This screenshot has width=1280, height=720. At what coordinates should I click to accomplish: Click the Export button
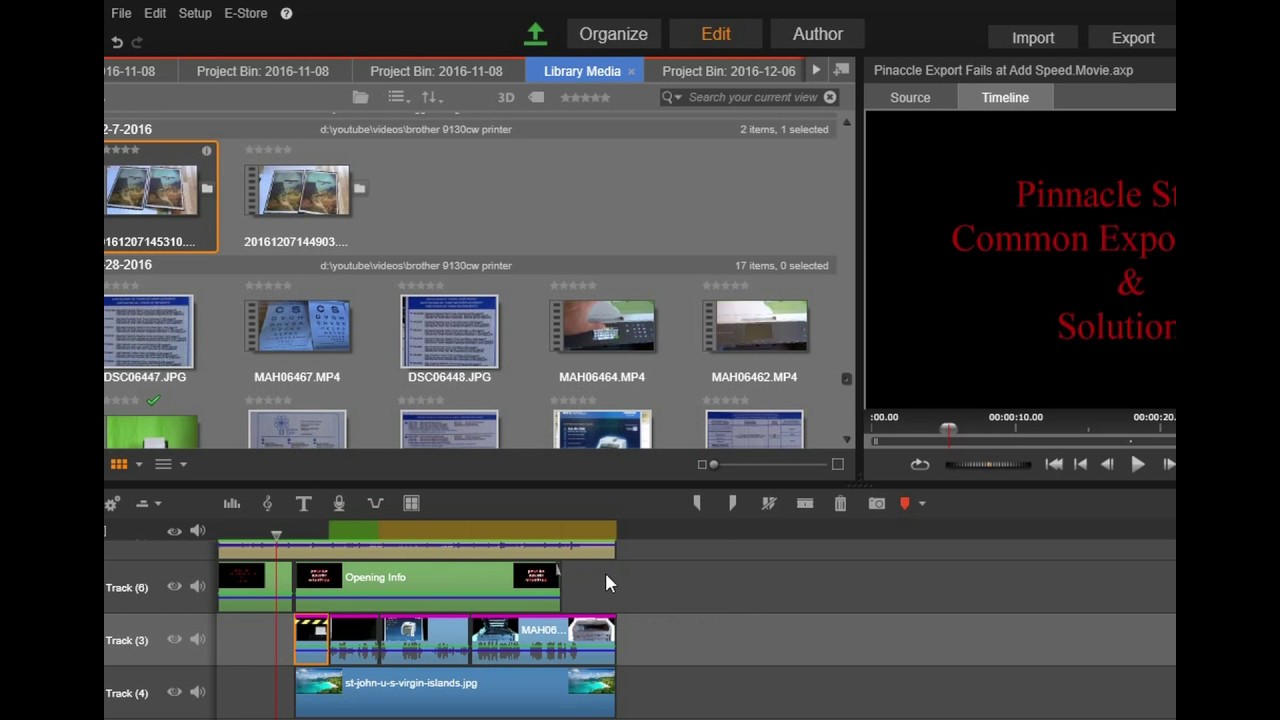pyautogui.click(x=1133, y=38)
